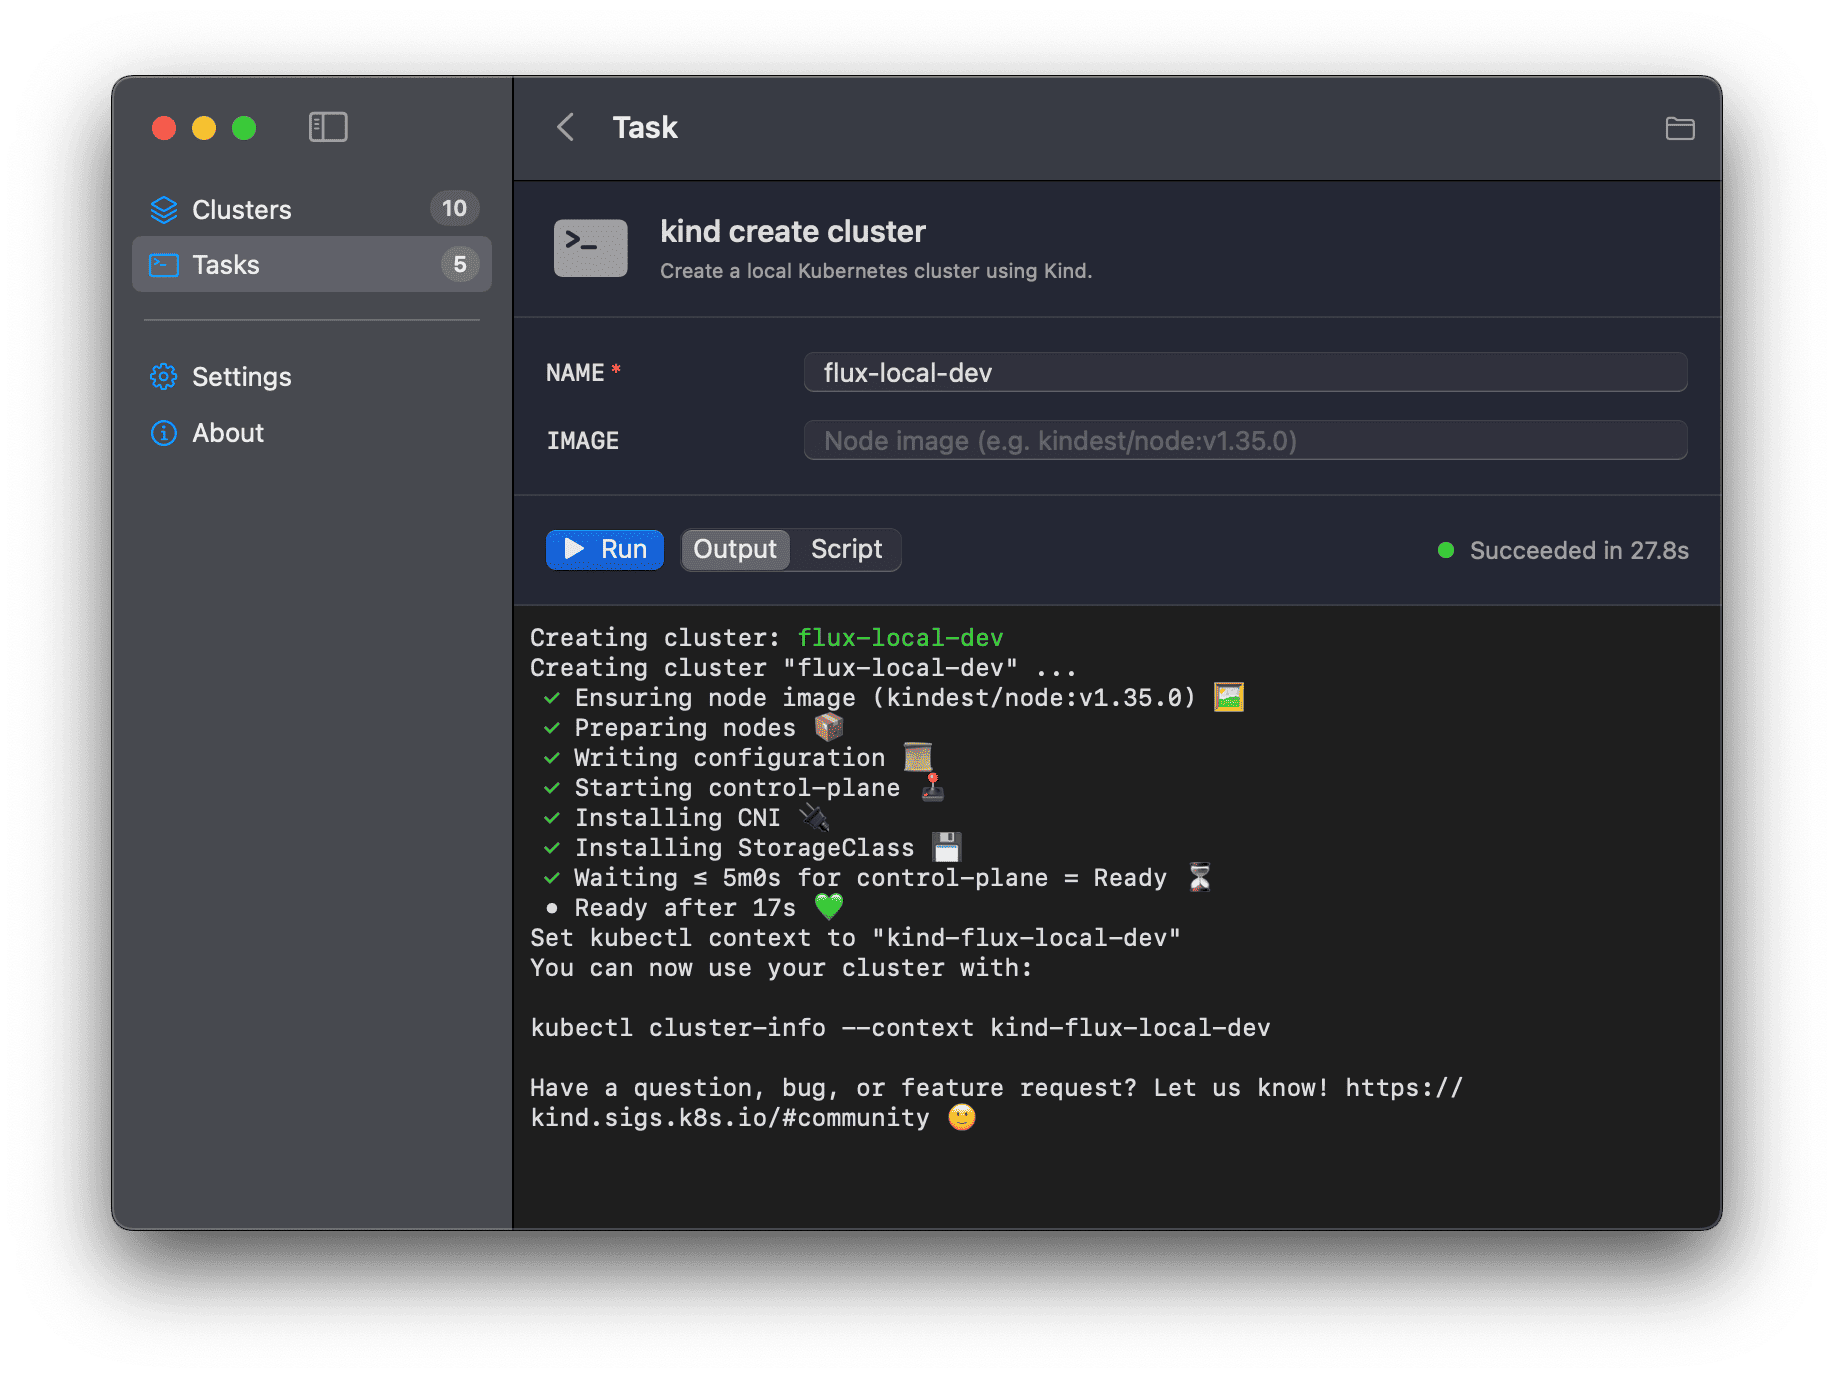The image size is (1834, 1378).
Task: Run the kind create cluster task
Action: (604, 549)
